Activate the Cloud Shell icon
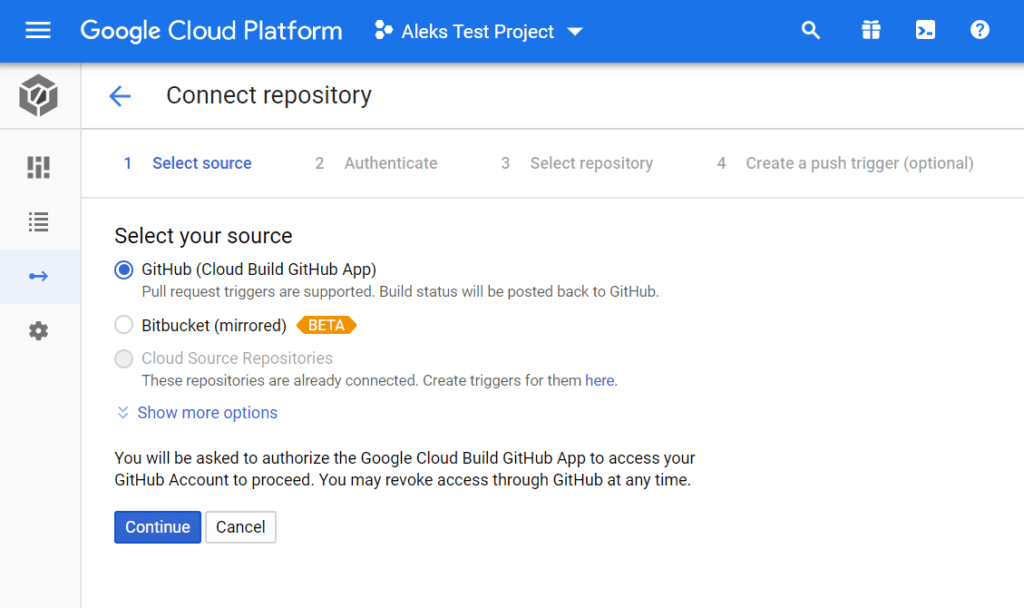This screenshot has height=608, width=1024. [x=925, y=30]
